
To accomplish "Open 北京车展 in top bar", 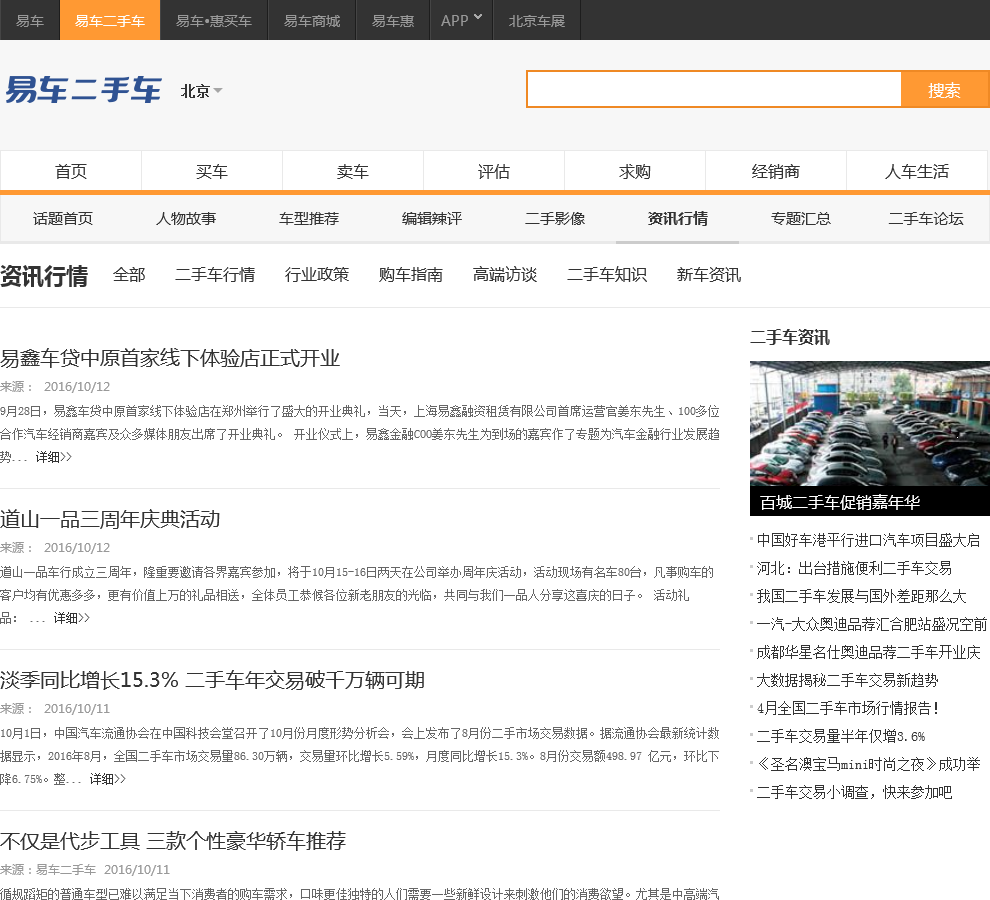I will (x=537, y=20).
